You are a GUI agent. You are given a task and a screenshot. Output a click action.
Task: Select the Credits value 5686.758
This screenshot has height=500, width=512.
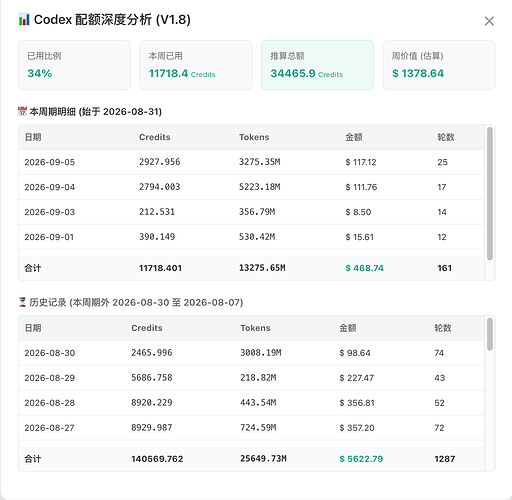click(x=152, y=378)
